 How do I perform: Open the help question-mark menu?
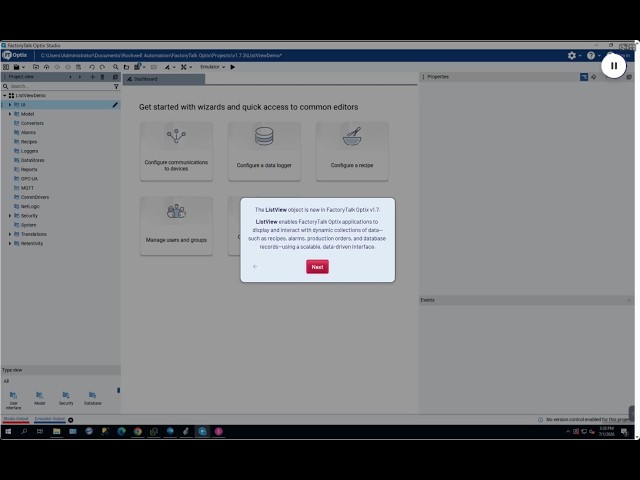click(x=591, y=56)
